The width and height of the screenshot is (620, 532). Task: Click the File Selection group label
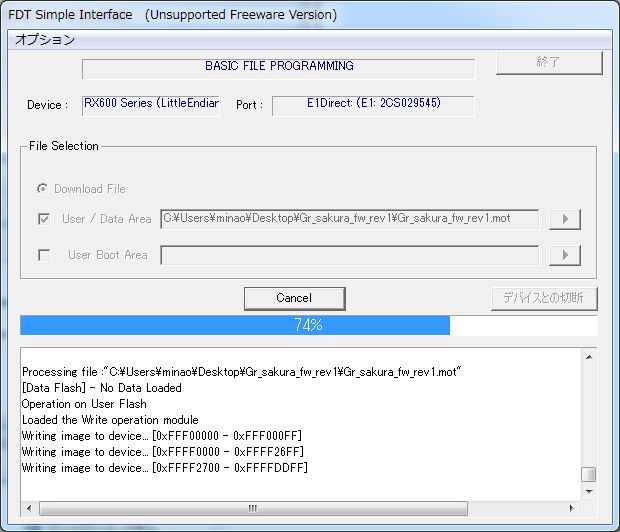point(64,146)
